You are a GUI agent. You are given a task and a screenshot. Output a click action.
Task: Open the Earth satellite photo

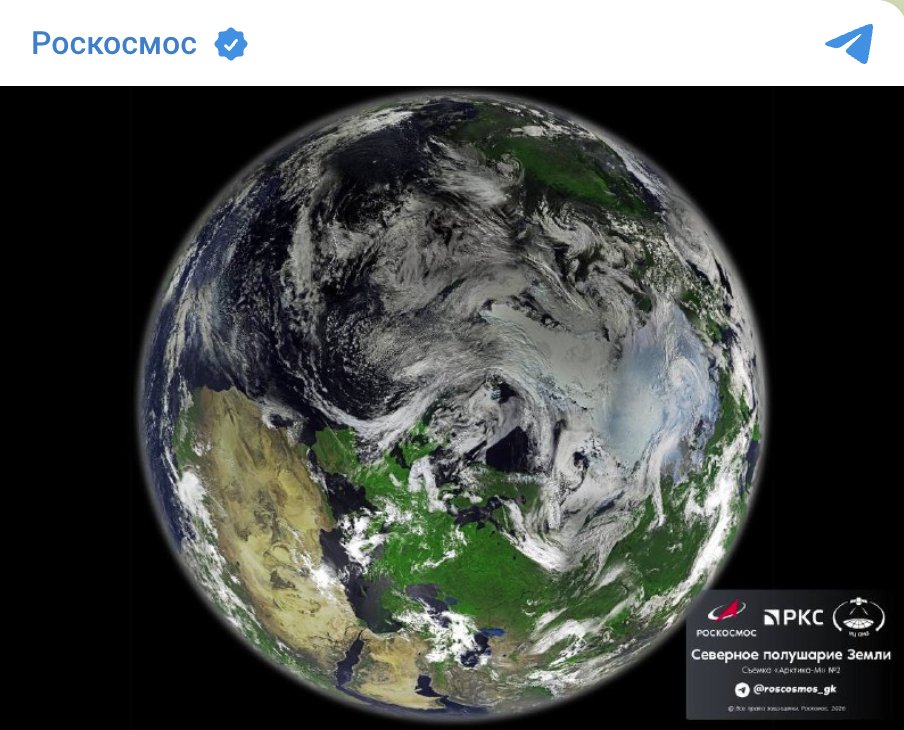(x=452, y=408)
